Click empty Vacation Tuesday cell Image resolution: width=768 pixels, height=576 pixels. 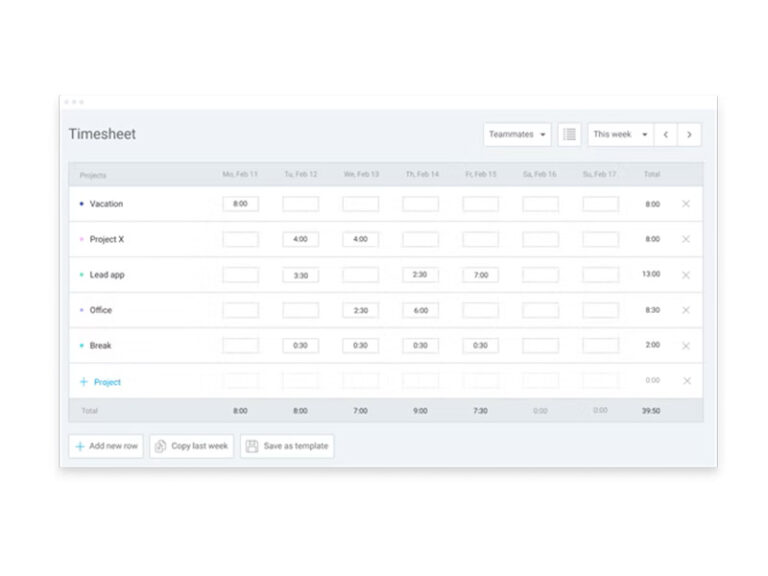[300, 204]
